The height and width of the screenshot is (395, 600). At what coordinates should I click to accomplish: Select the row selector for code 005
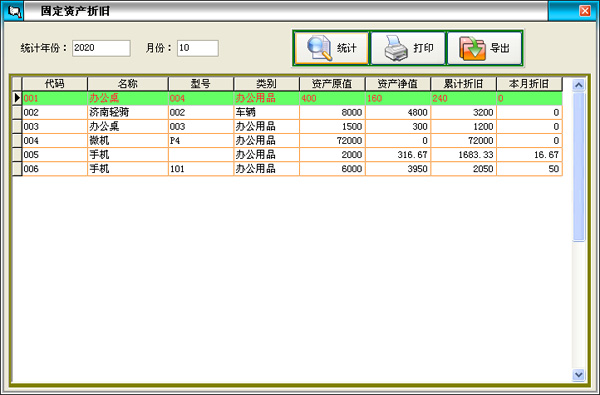pyautogui.click(x=17, y=155)
